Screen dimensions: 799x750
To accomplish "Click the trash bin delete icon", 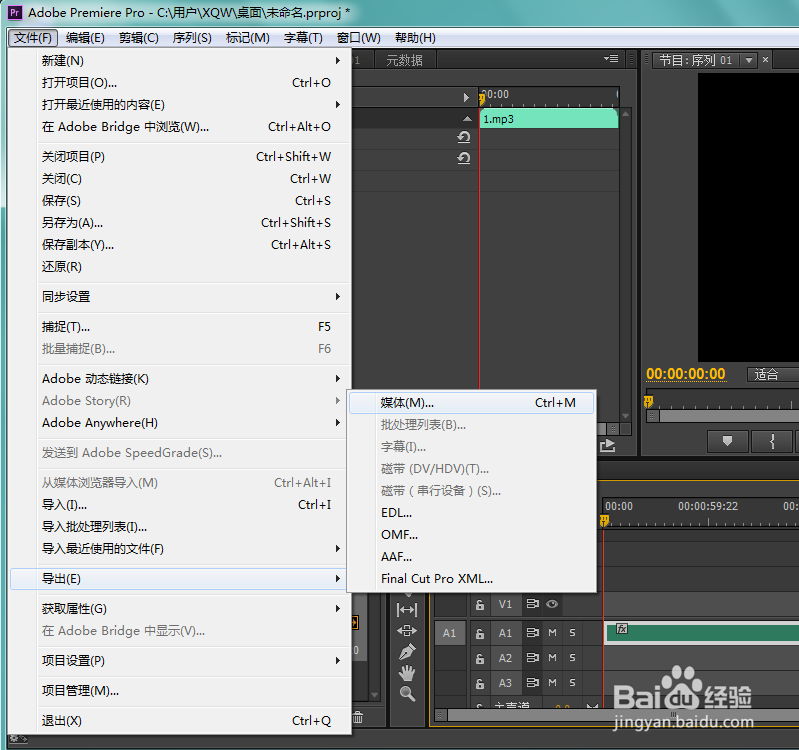I will tap(358, 717).
